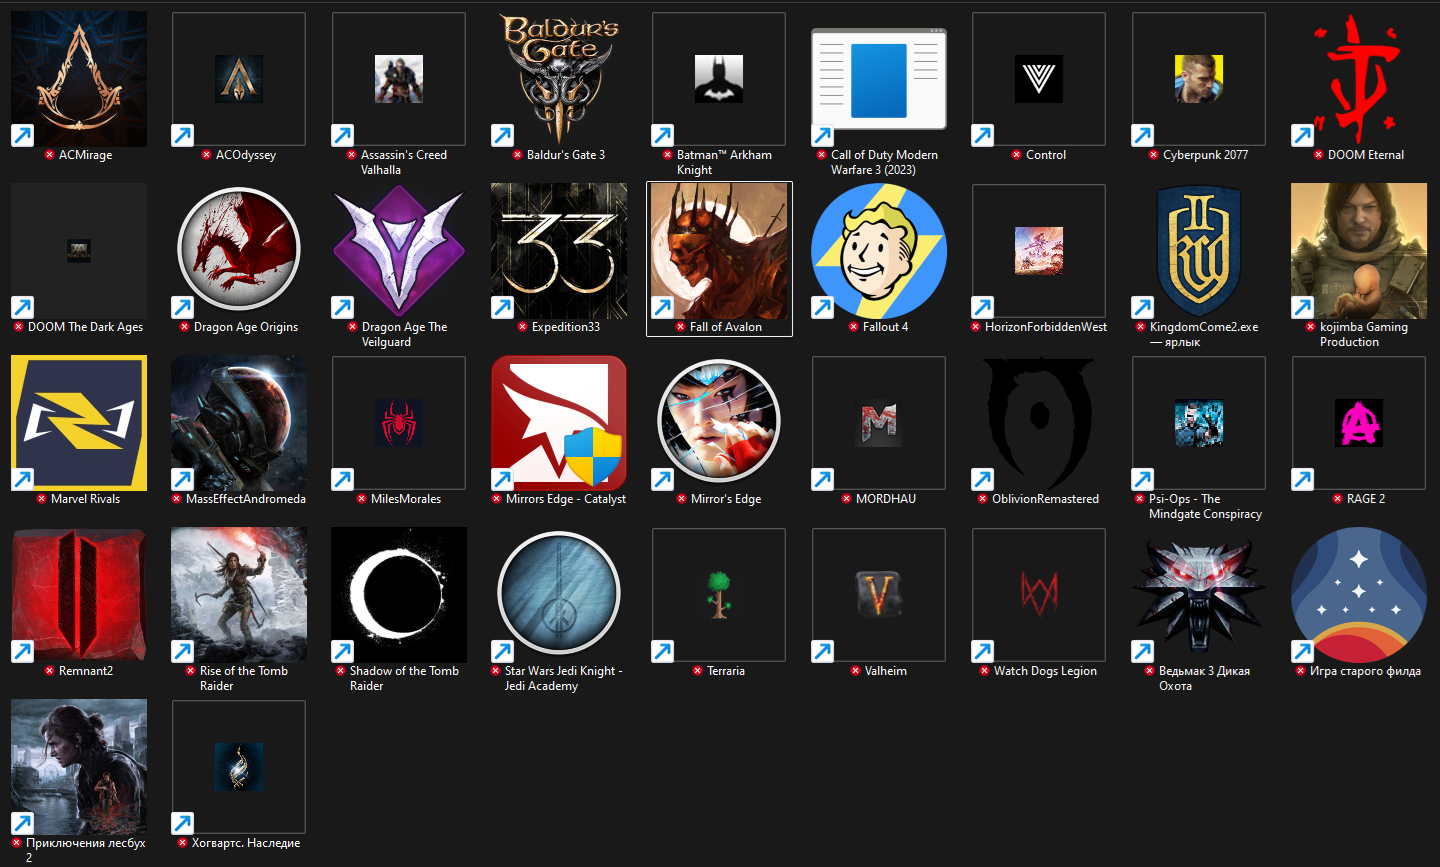Viewport: 1440px width, 867px height.
Task: Click the MilesMorales spider icon
Action: (399, 423)
